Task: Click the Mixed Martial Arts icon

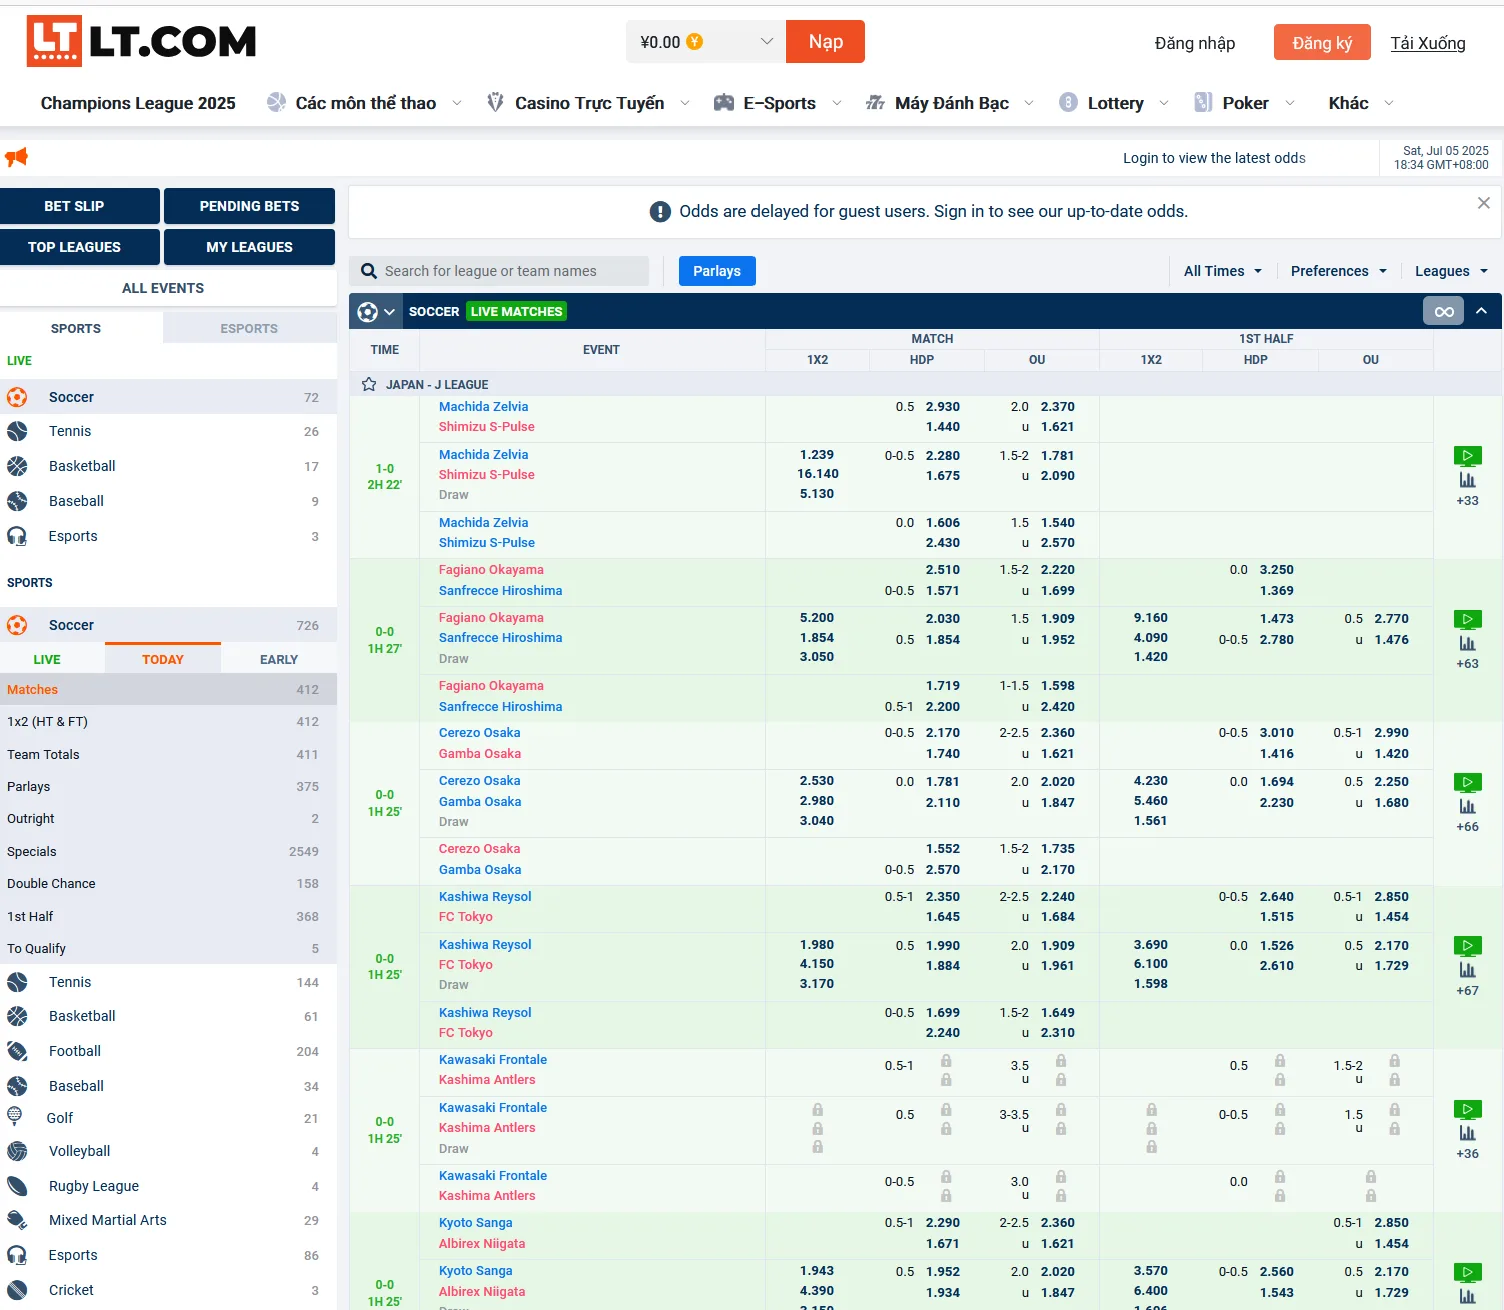Action: (17, 1220)
